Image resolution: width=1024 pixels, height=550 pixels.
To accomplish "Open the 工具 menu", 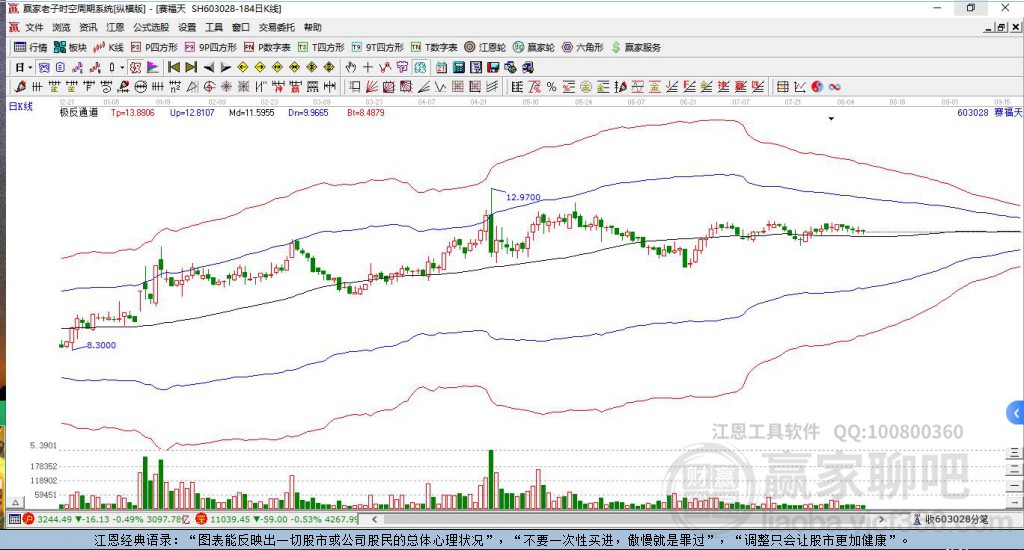I will coord(214,27).
